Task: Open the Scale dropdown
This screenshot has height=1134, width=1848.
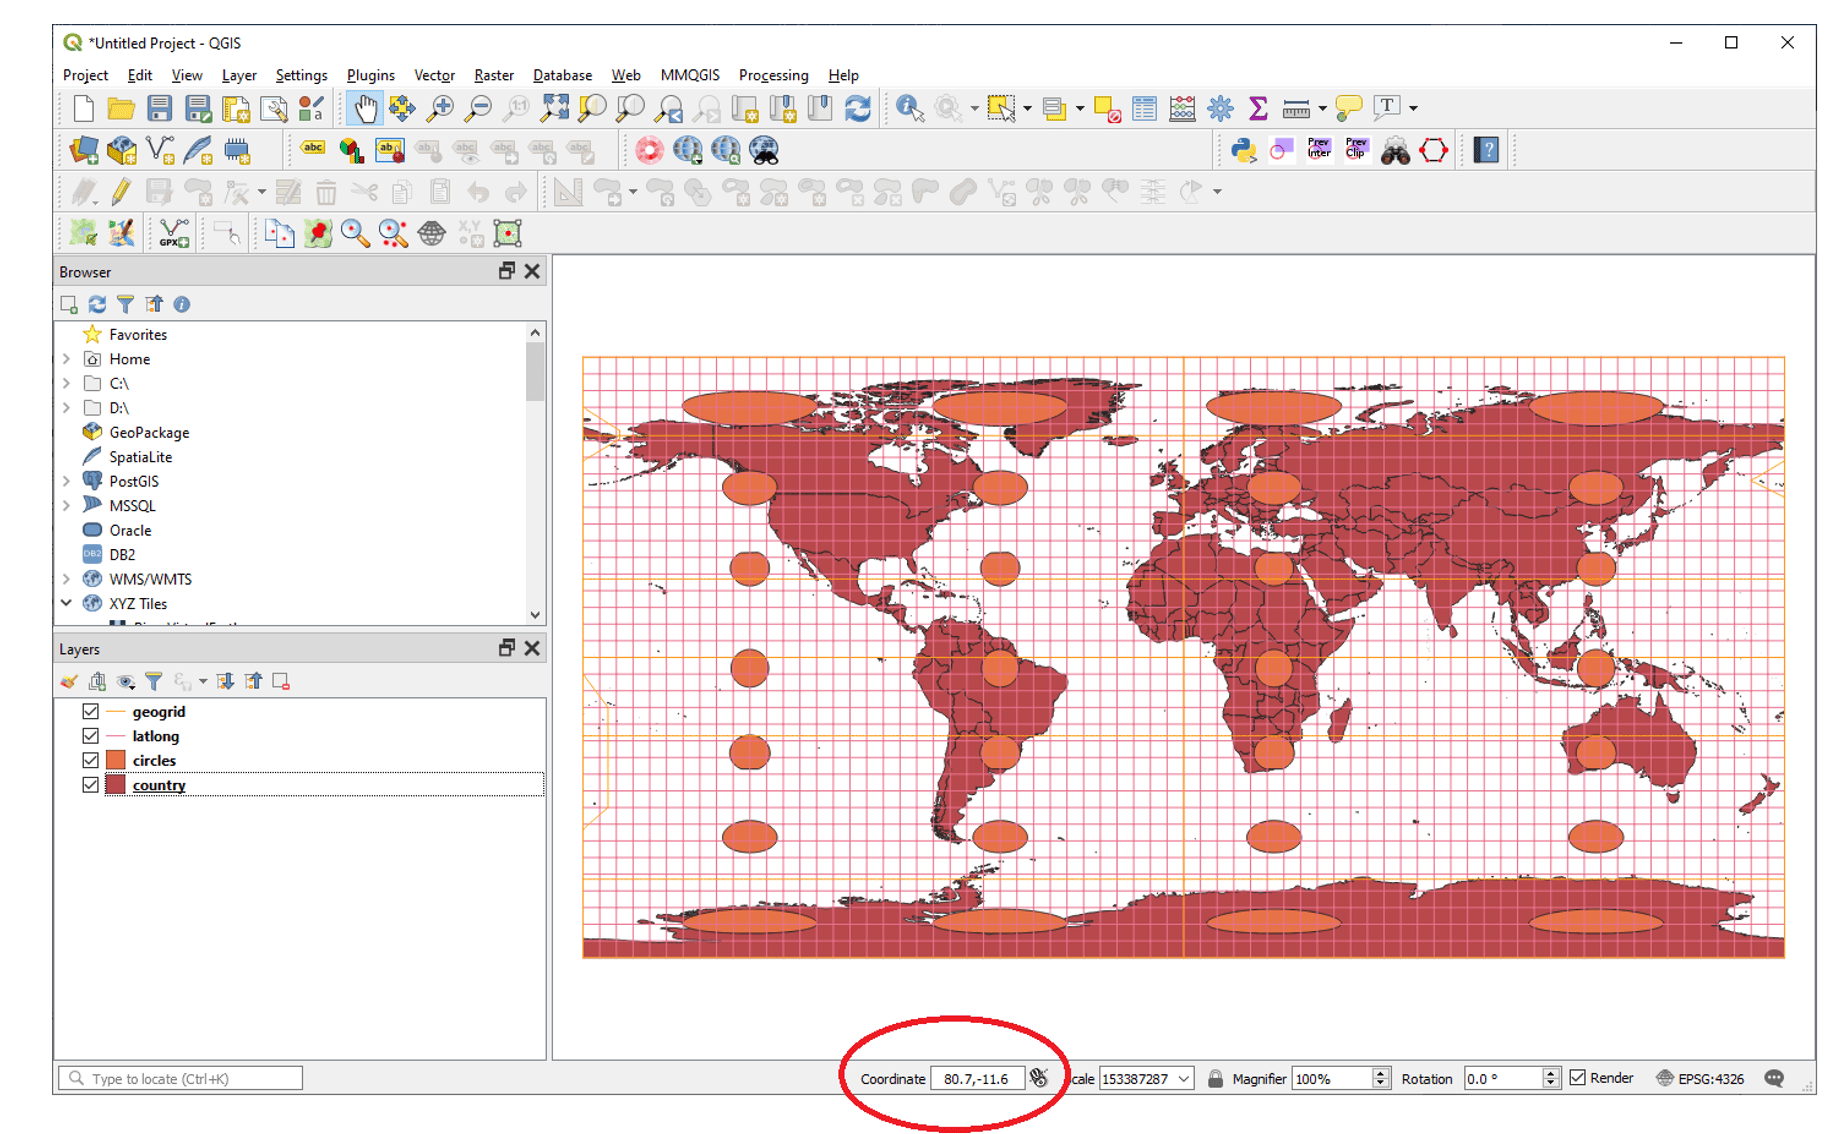Action: coord(1184,1078)
